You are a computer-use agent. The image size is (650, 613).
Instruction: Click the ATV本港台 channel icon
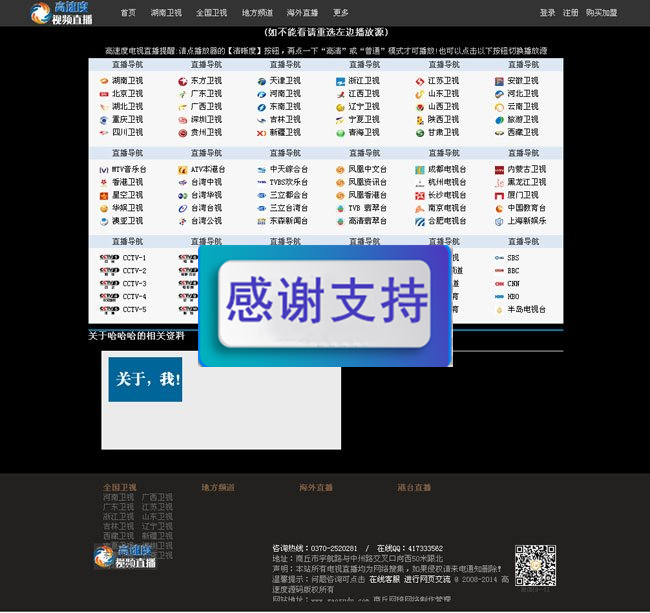[182, 170]
